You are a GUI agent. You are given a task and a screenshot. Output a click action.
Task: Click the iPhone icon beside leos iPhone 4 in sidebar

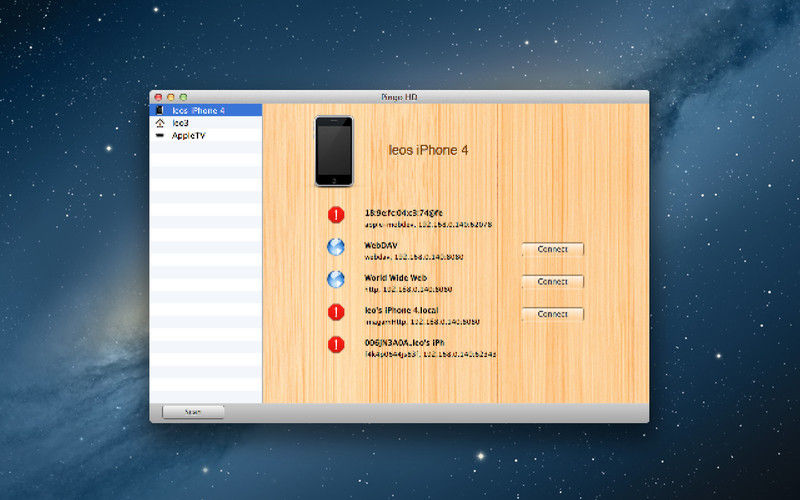(160, 110)
